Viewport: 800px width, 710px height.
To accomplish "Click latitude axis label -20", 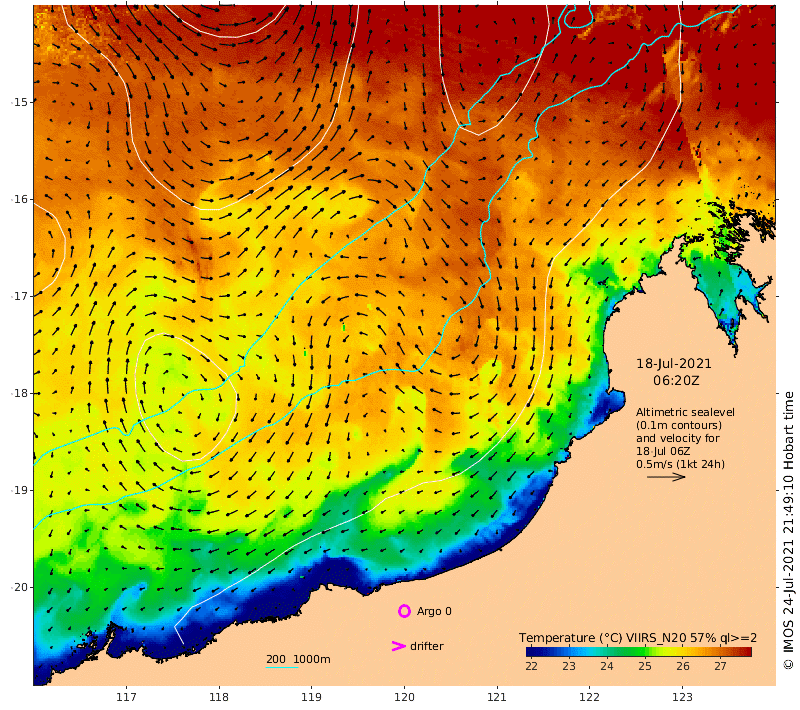I will coord(19,587).
